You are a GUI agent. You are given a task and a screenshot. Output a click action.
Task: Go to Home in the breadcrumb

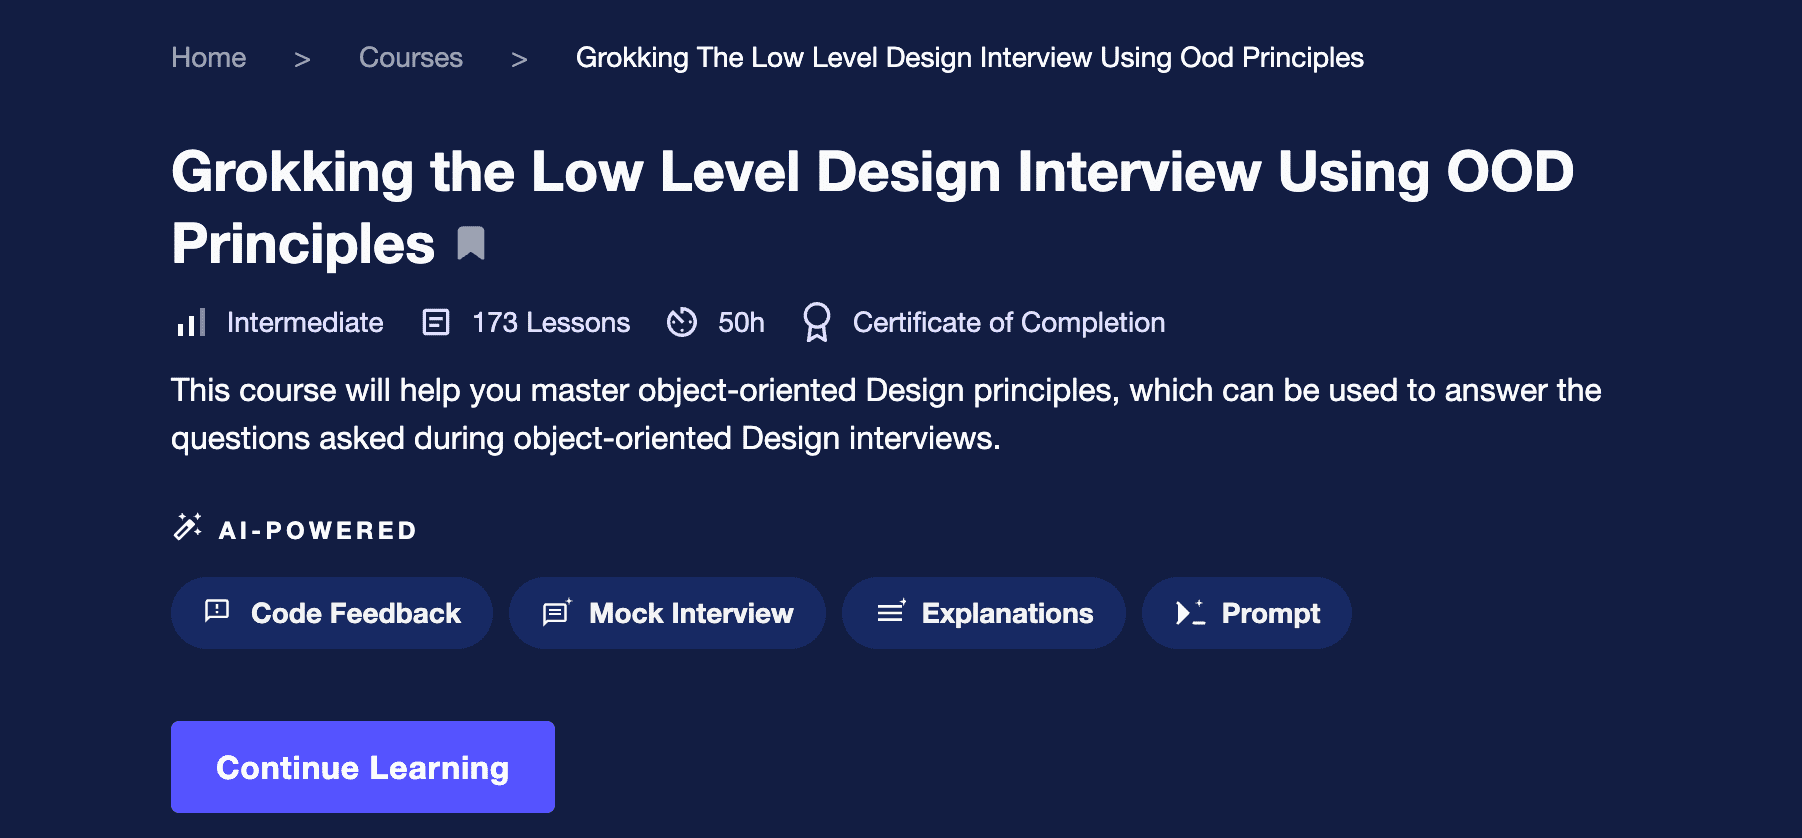[208, 58]
